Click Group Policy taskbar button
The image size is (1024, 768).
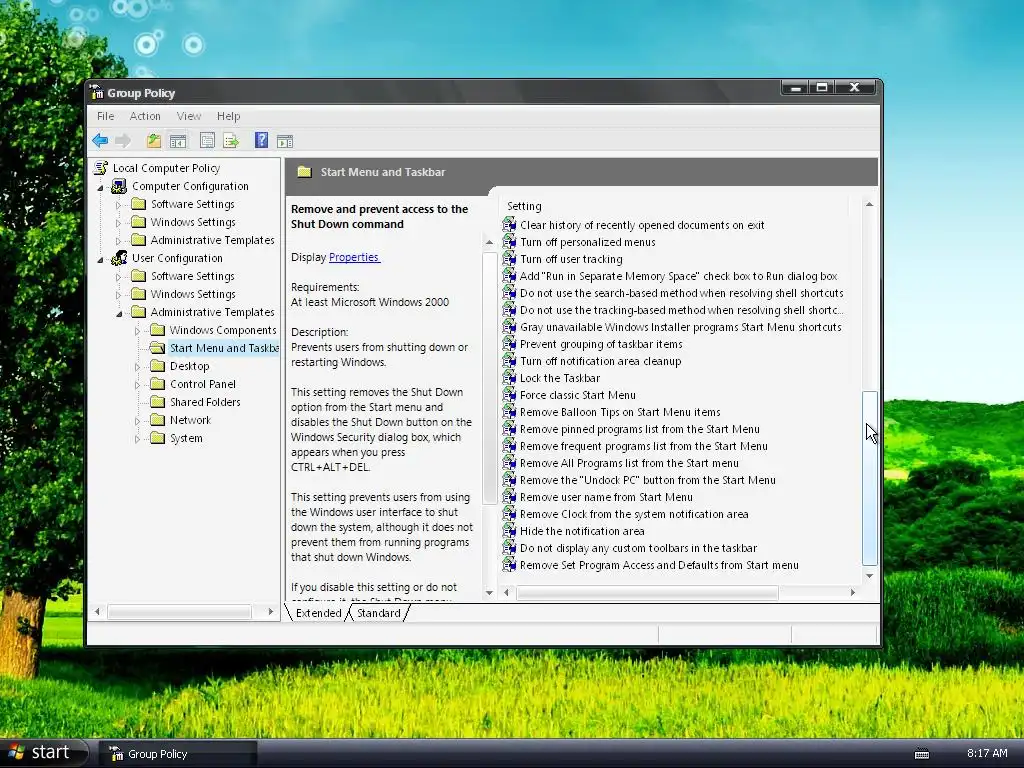[x=178, y=754]
